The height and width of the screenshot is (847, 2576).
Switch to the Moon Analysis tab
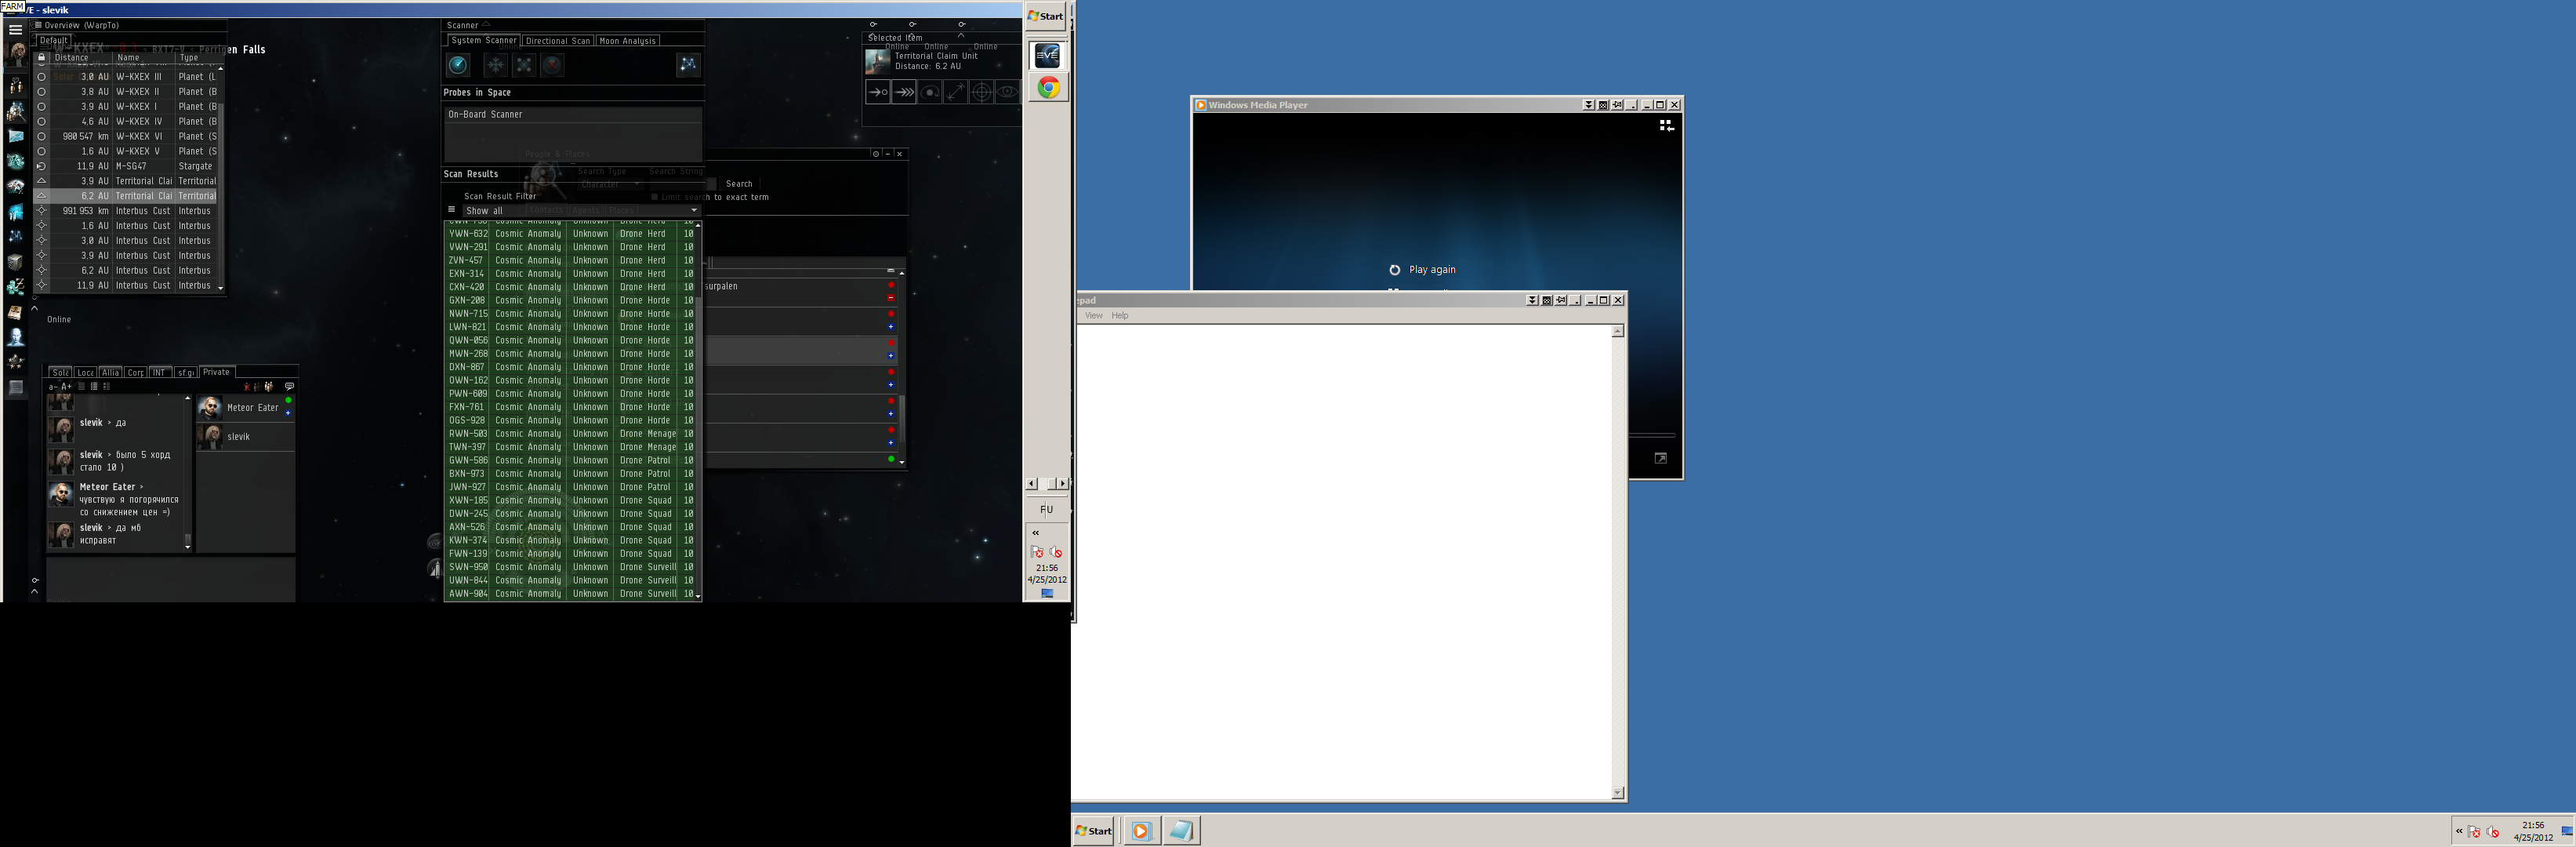[627, 41]
